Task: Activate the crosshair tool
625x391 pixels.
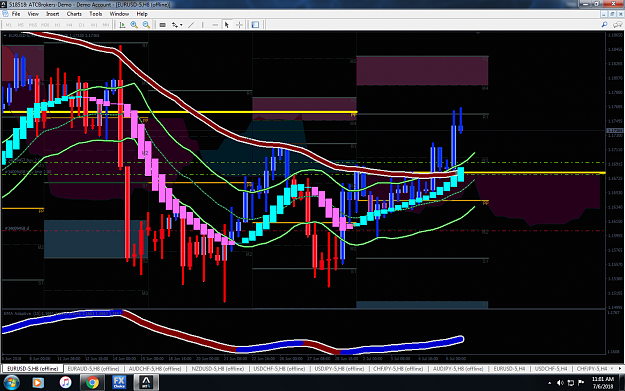Action: pos(239,25)
